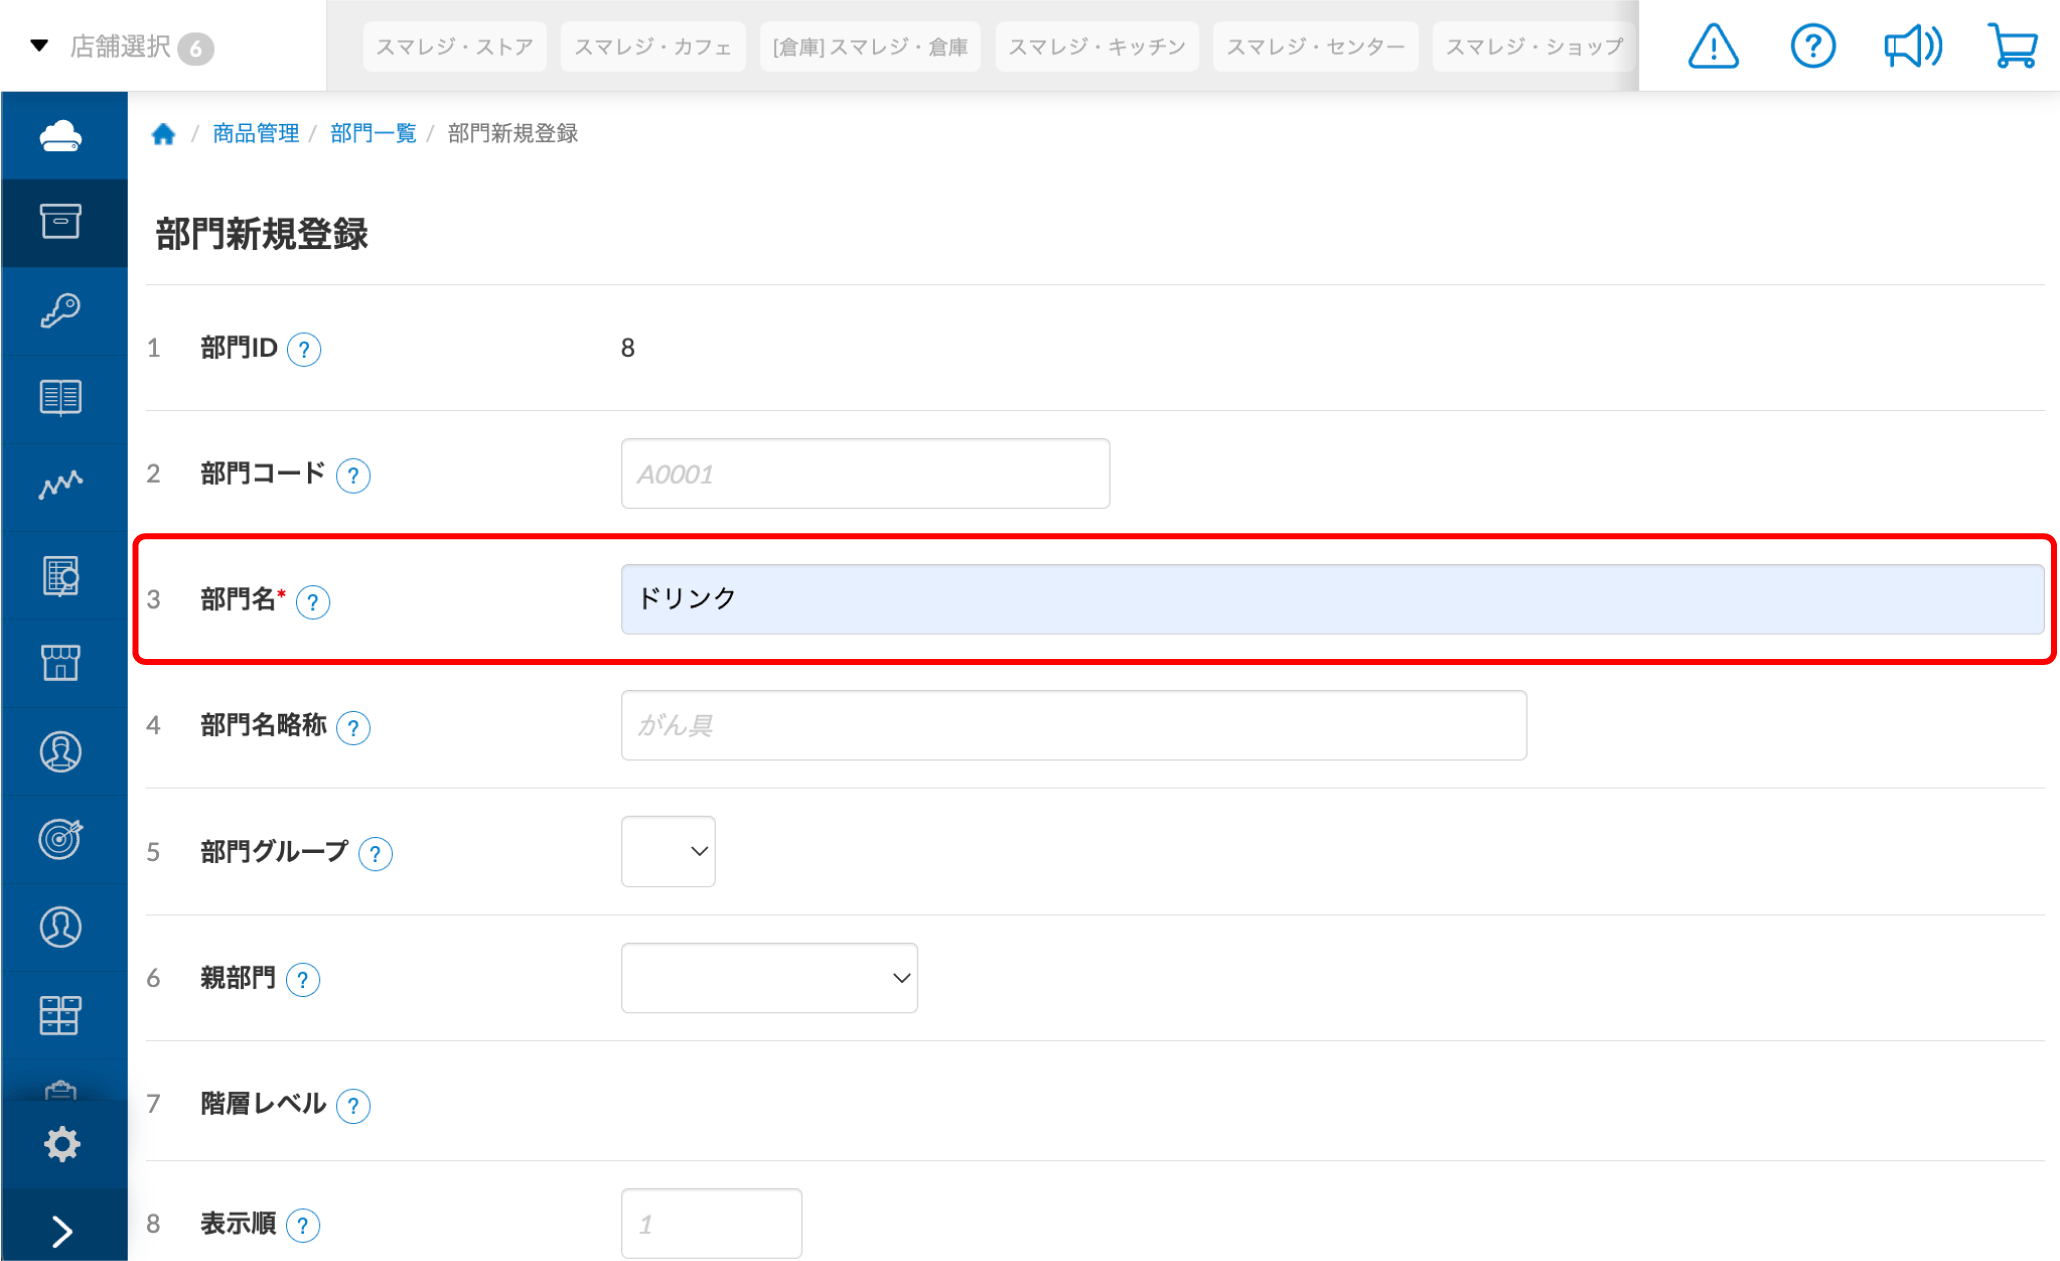The image size is (2060, 1261).
Task: Click the 表示順 input field
Action: tap(711, 1222)
